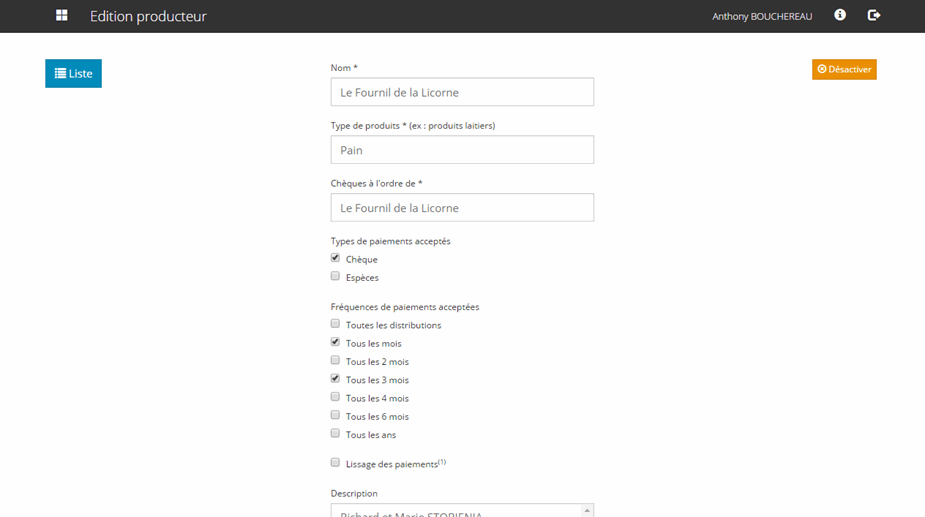Viewport: 925px width, 517px height.
Task: Check Tous les 4 mois checkbox
Action: tap(335, 397)
